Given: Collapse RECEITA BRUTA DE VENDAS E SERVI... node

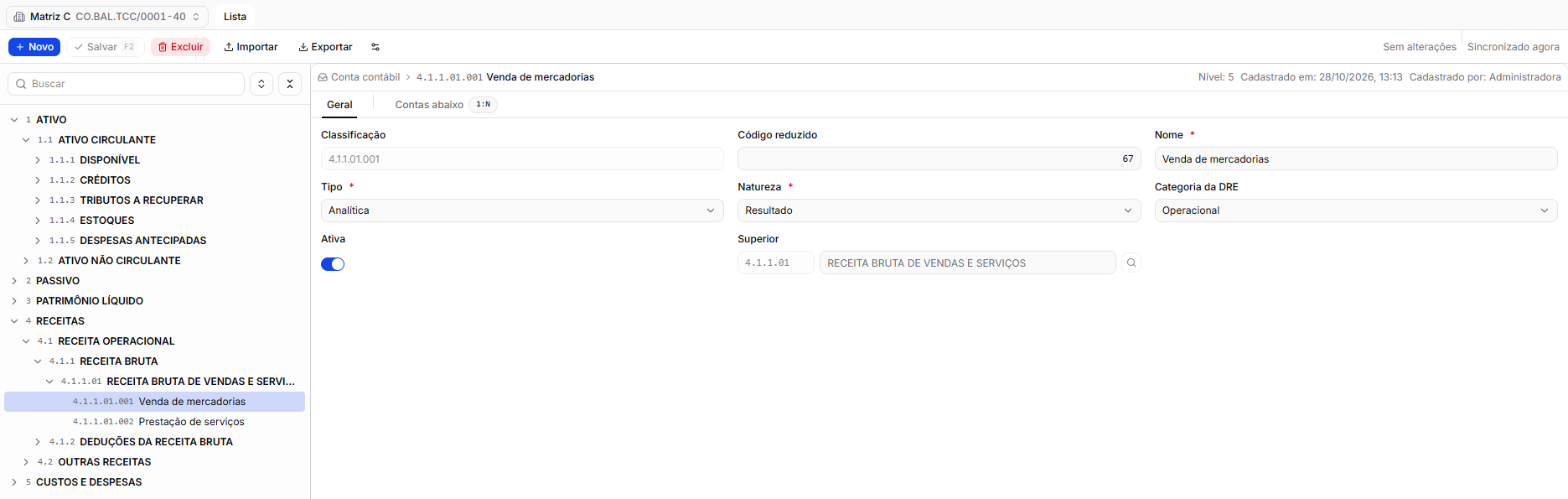Looking at the screenshot, I should pos(50,381).
